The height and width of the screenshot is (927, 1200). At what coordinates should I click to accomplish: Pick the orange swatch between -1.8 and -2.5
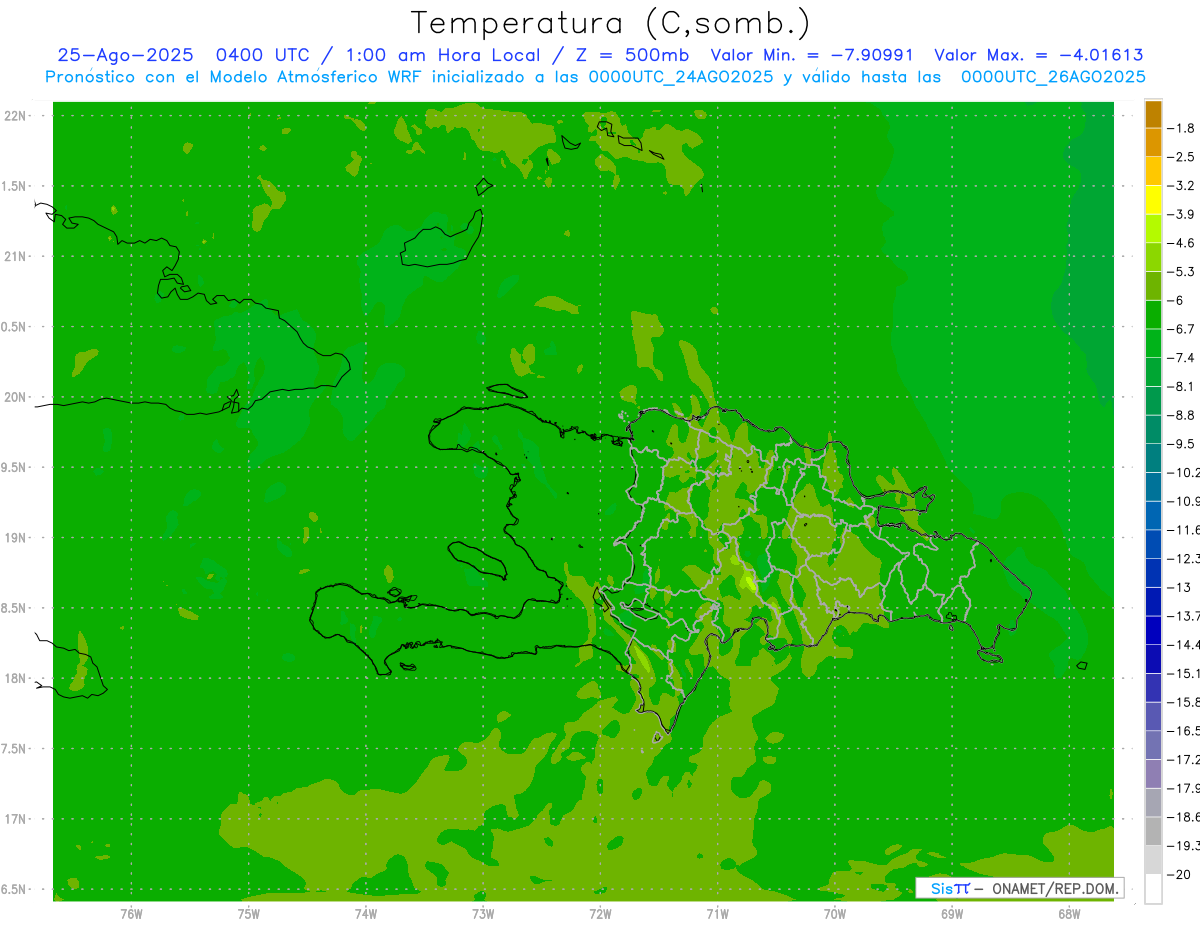[x=1153, y=143]
